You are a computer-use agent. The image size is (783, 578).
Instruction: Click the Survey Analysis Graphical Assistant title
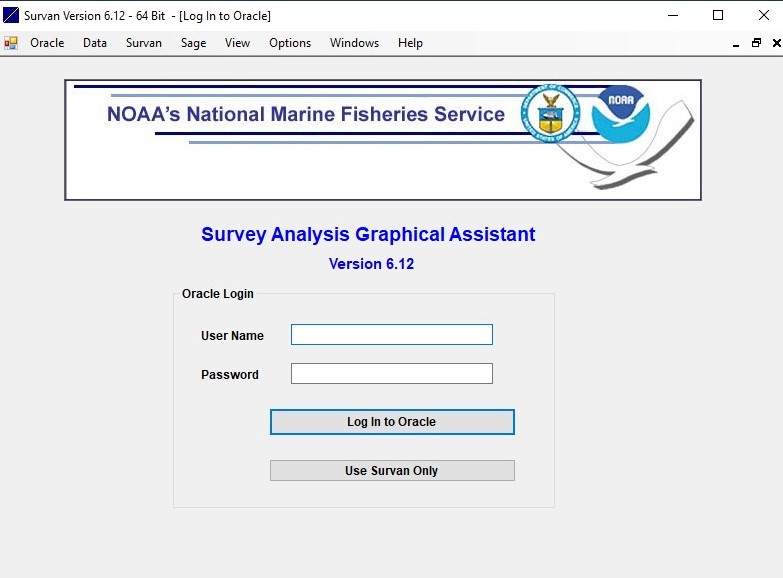(x=368, y=234)
